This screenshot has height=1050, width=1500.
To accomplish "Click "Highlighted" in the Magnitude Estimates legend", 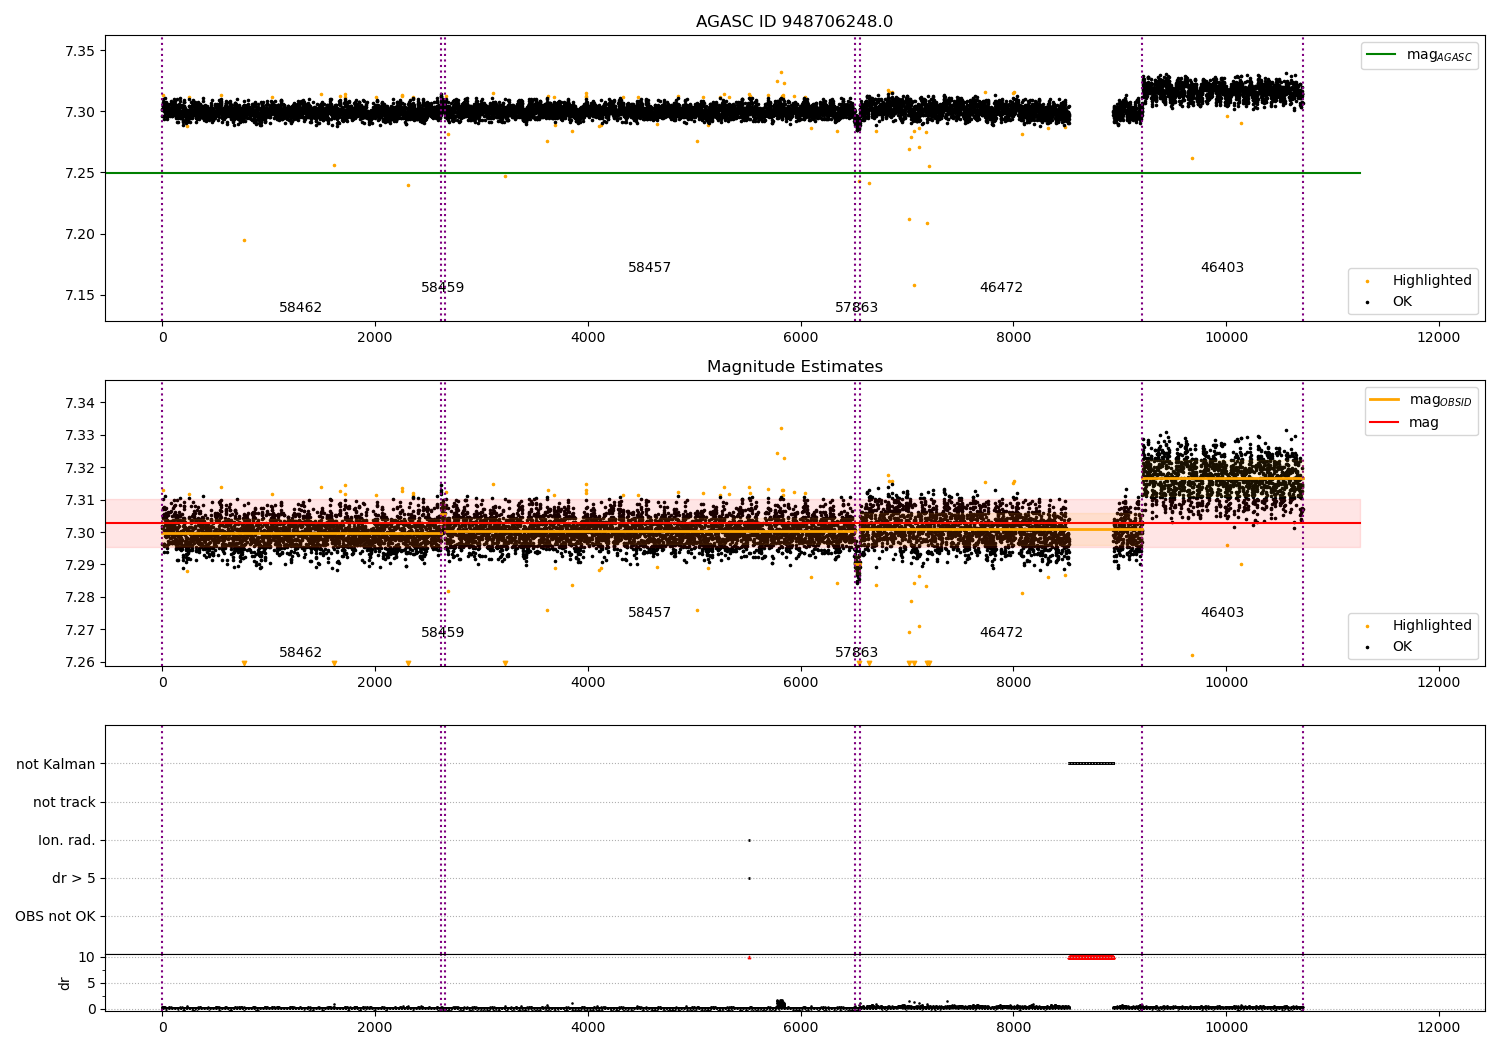I will [1432, 626].
